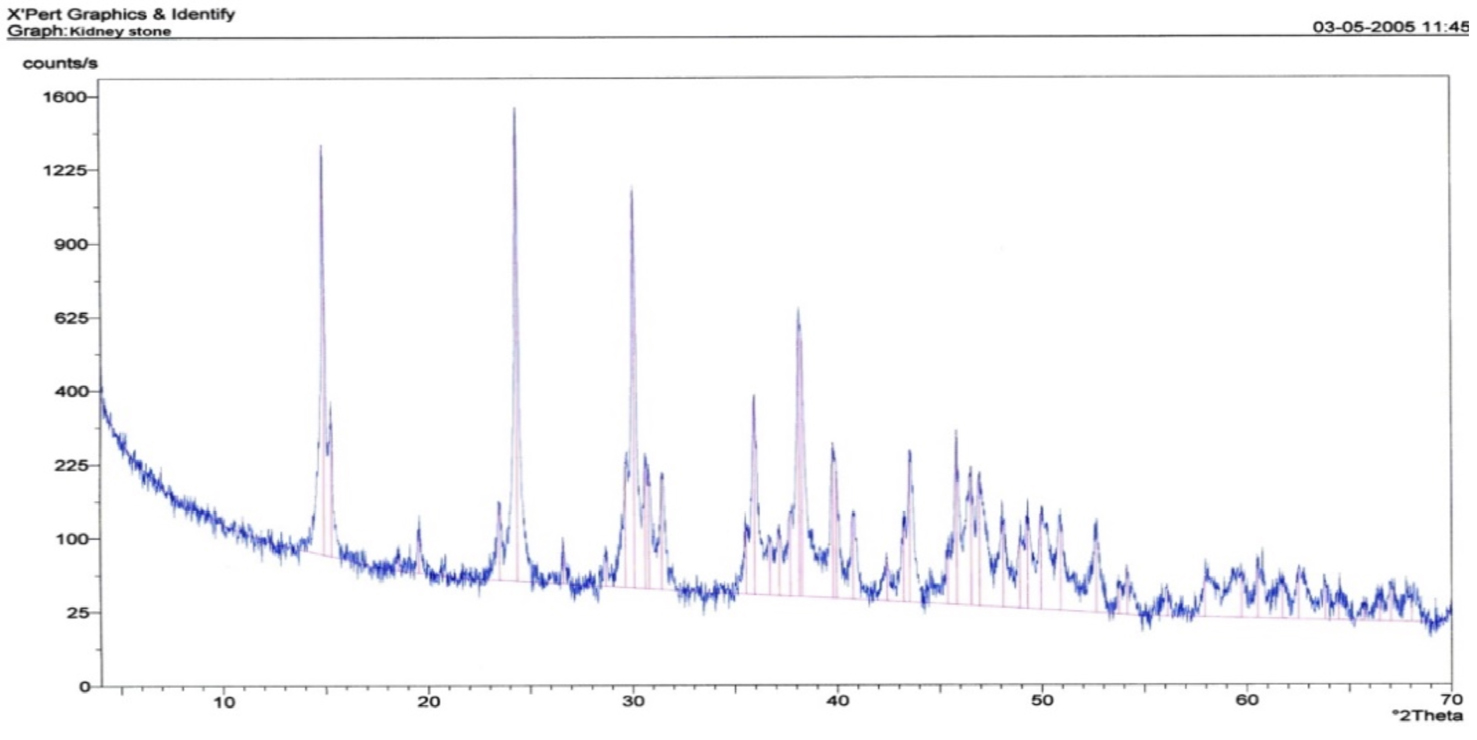Click the 60 x-axis tick label
This screenshot has height=740, width=1477.
tap(1247, 701)
